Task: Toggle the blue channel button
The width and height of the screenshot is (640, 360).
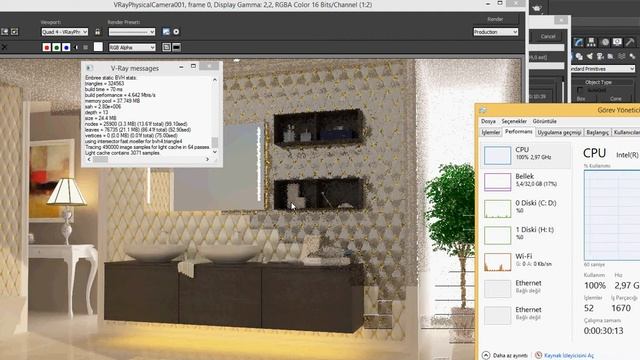Action: 66,47
